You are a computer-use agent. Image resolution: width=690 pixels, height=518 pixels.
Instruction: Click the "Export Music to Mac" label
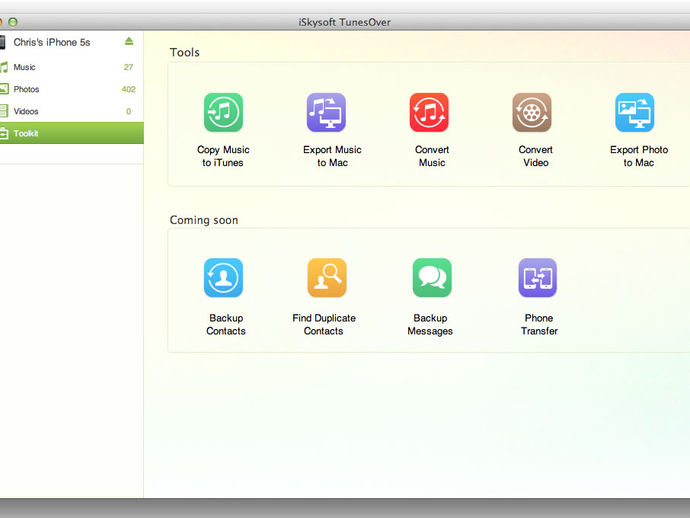[332, 156]
